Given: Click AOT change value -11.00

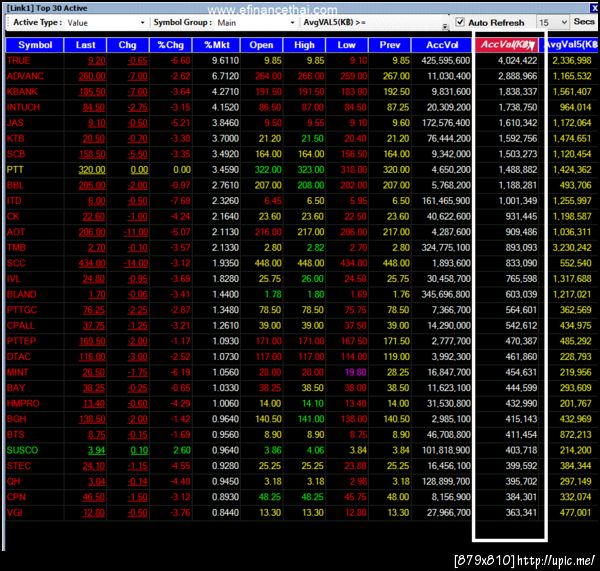Looking at the screenshot, I should click(136, 232).
